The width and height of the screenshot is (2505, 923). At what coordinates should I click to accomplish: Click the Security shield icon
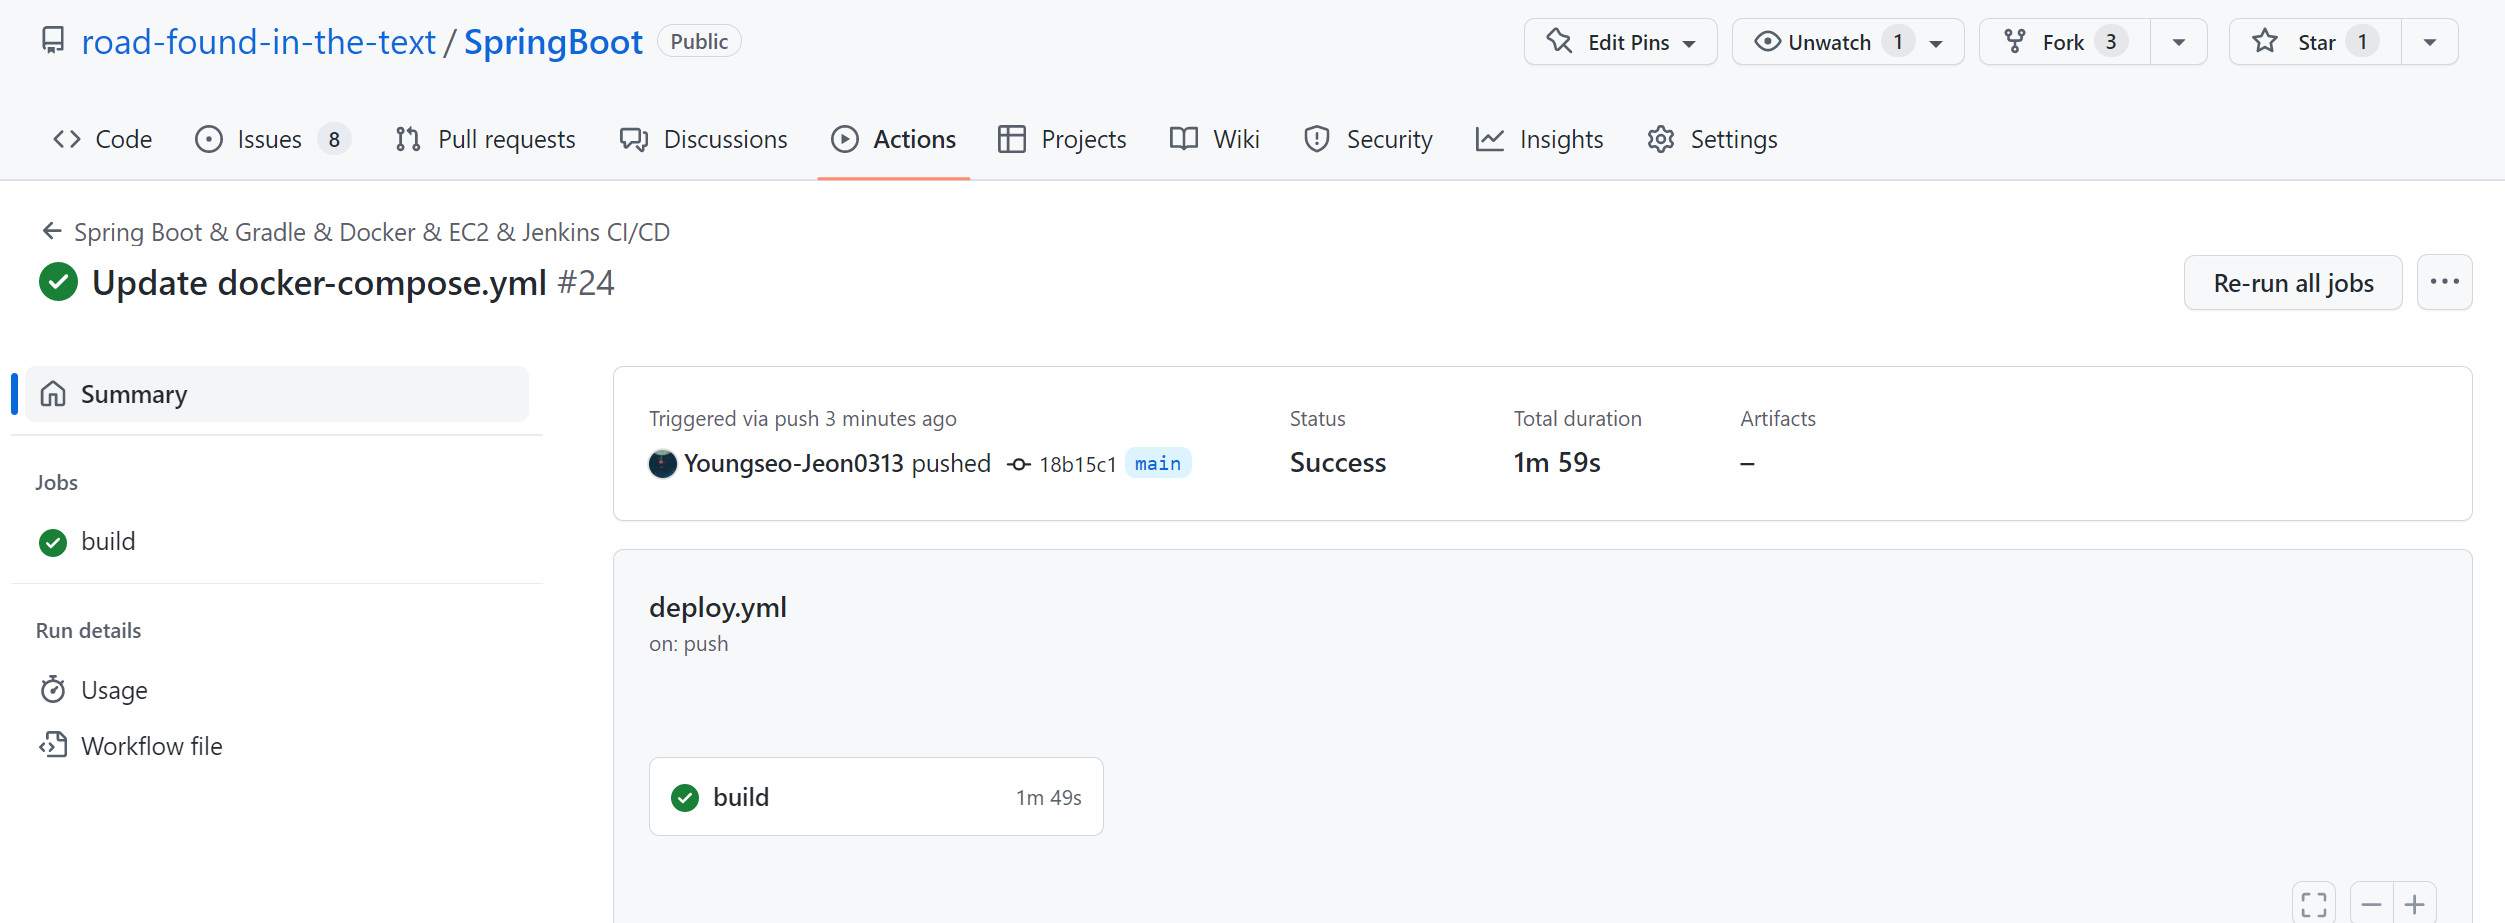1317,139
